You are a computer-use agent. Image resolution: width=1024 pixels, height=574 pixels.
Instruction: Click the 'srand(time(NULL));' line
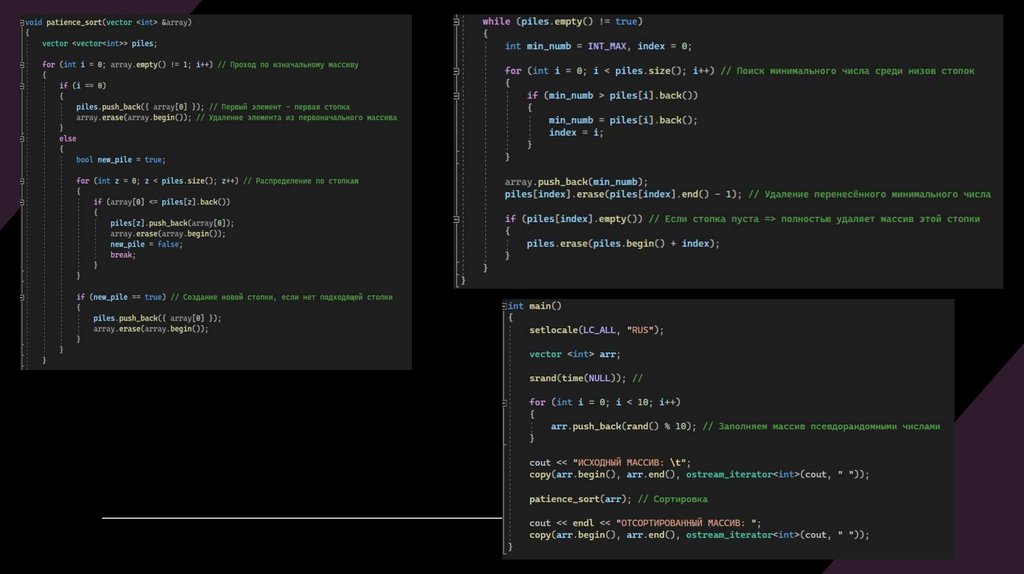pos(580,378)
